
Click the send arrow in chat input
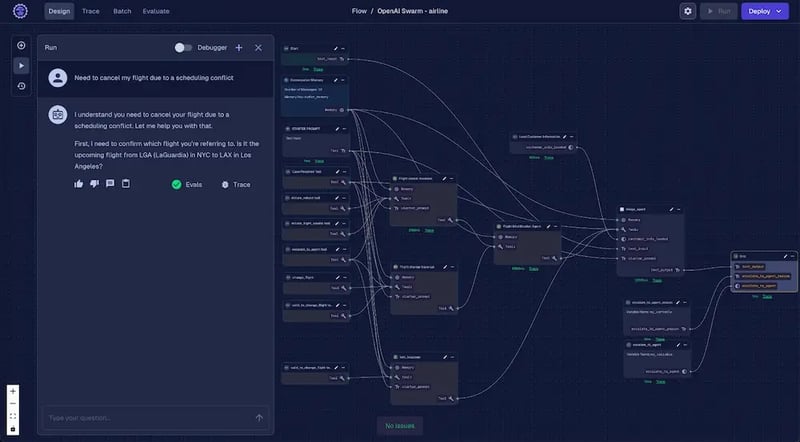coord(259,418)
